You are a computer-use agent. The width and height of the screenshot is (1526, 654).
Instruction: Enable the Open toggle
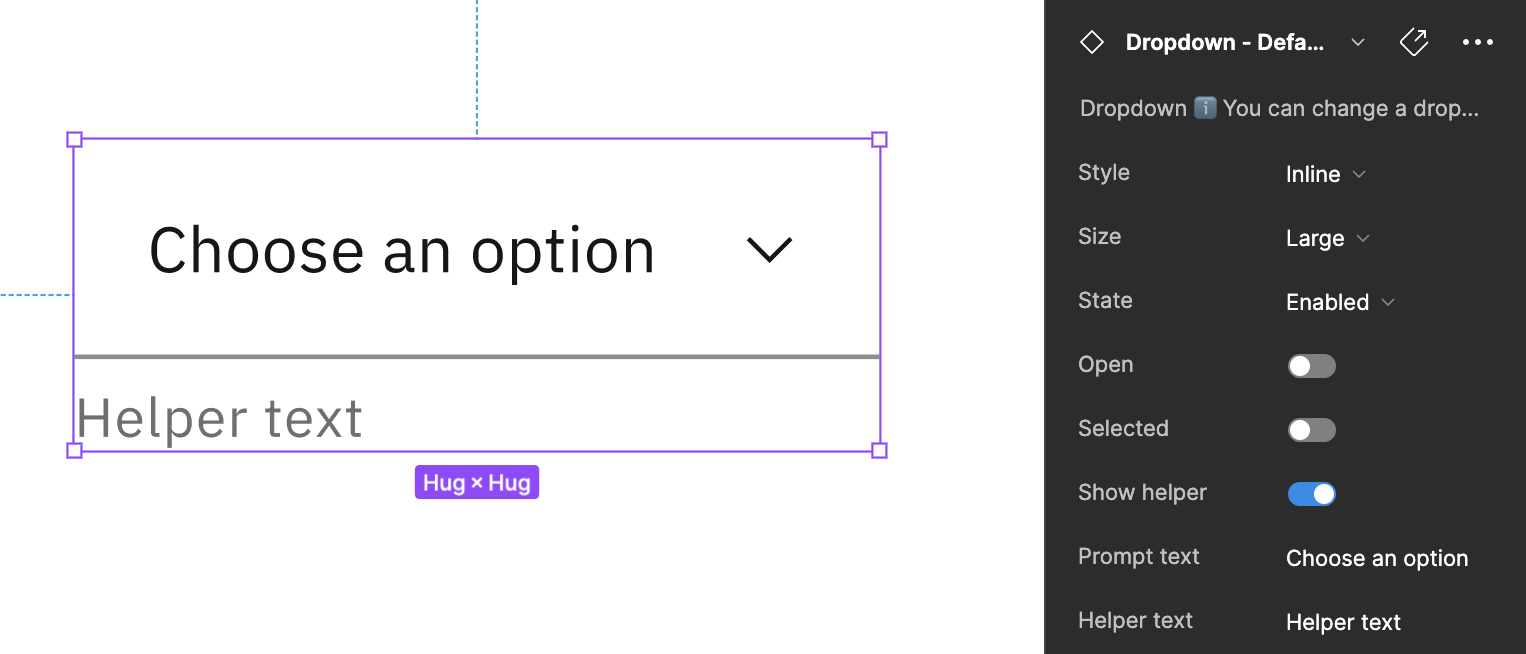[x=1311, y=366]
